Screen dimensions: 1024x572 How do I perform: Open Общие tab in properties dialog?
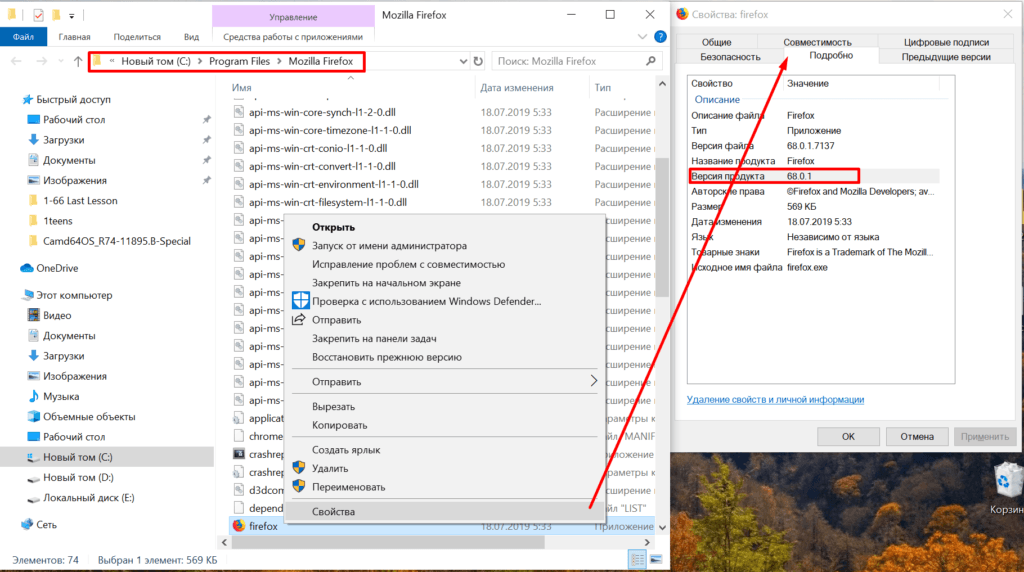click(716, 42)
